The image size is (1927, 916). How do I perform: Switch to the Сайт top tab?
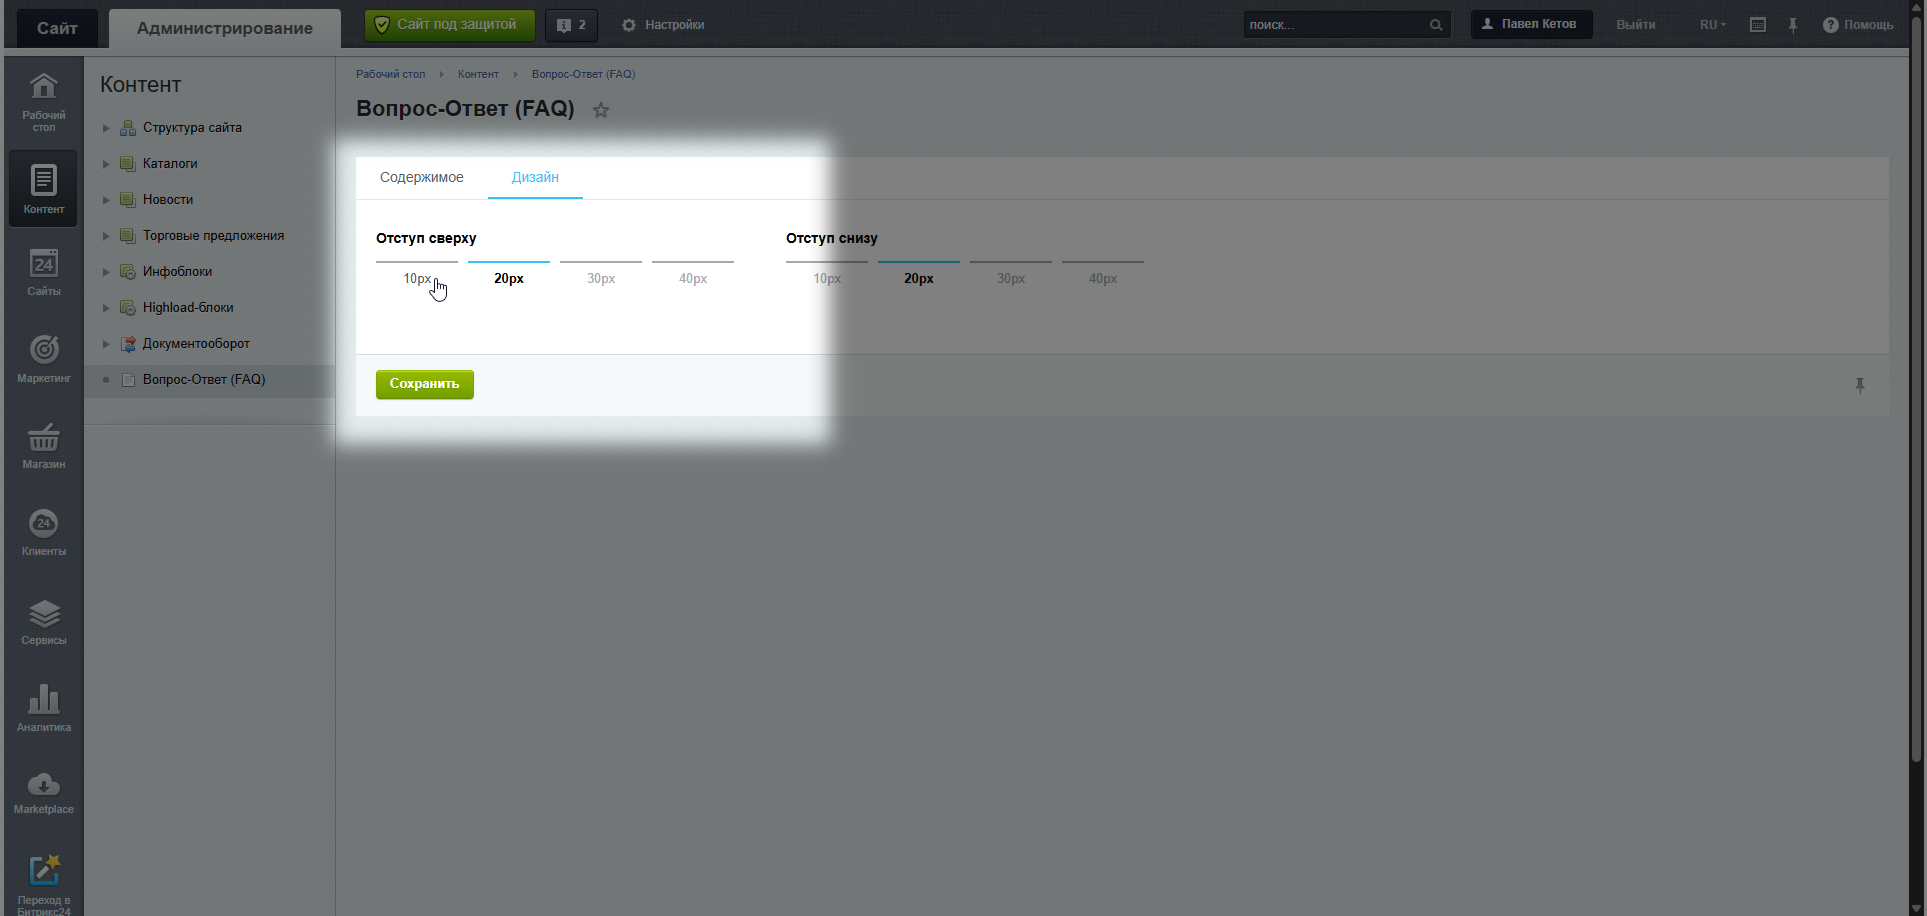pyautogui.click(x=57, y=28)
